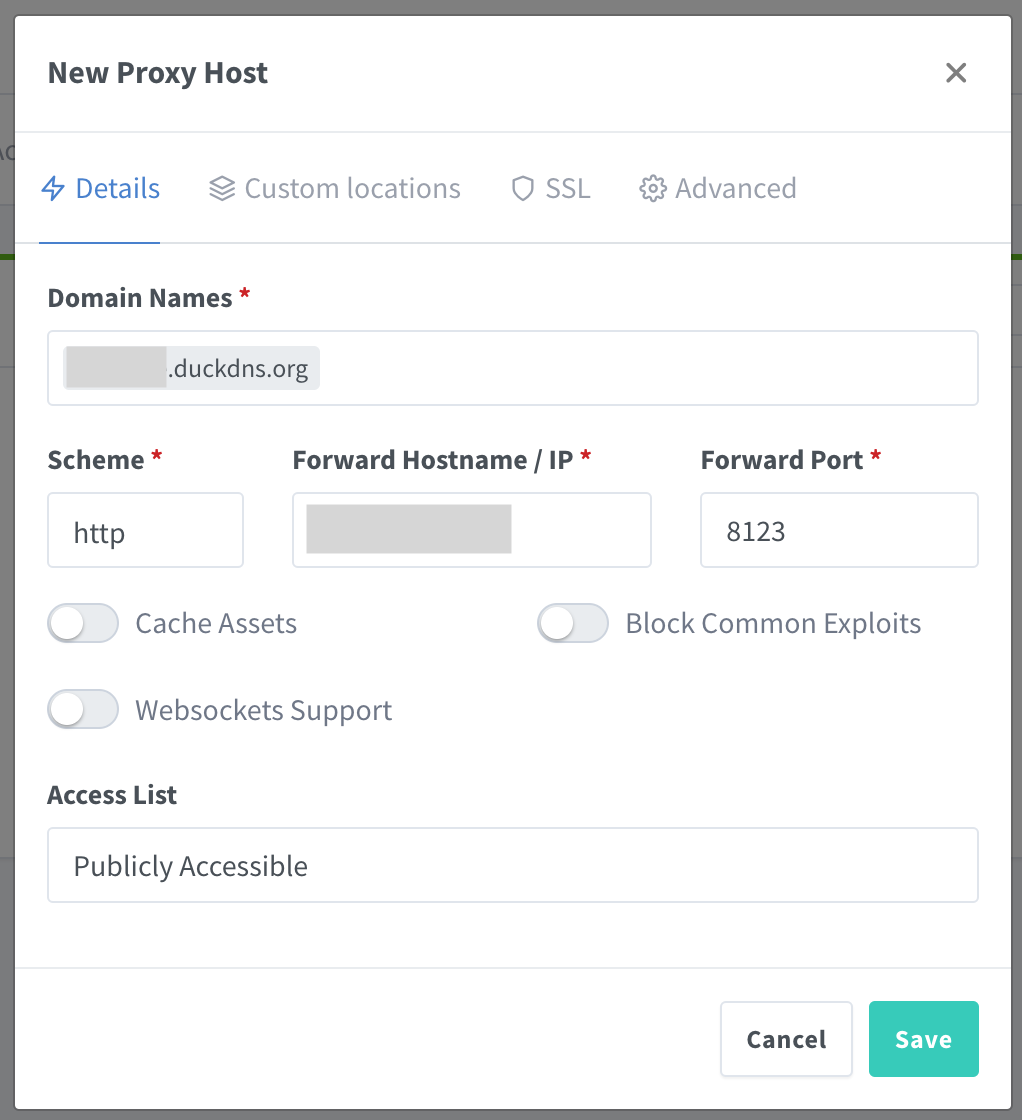The height and width of the screenshot is (1120, 1022).
Task: Click the empty area of the Domain Names field
Action: [x=650, y=369]
